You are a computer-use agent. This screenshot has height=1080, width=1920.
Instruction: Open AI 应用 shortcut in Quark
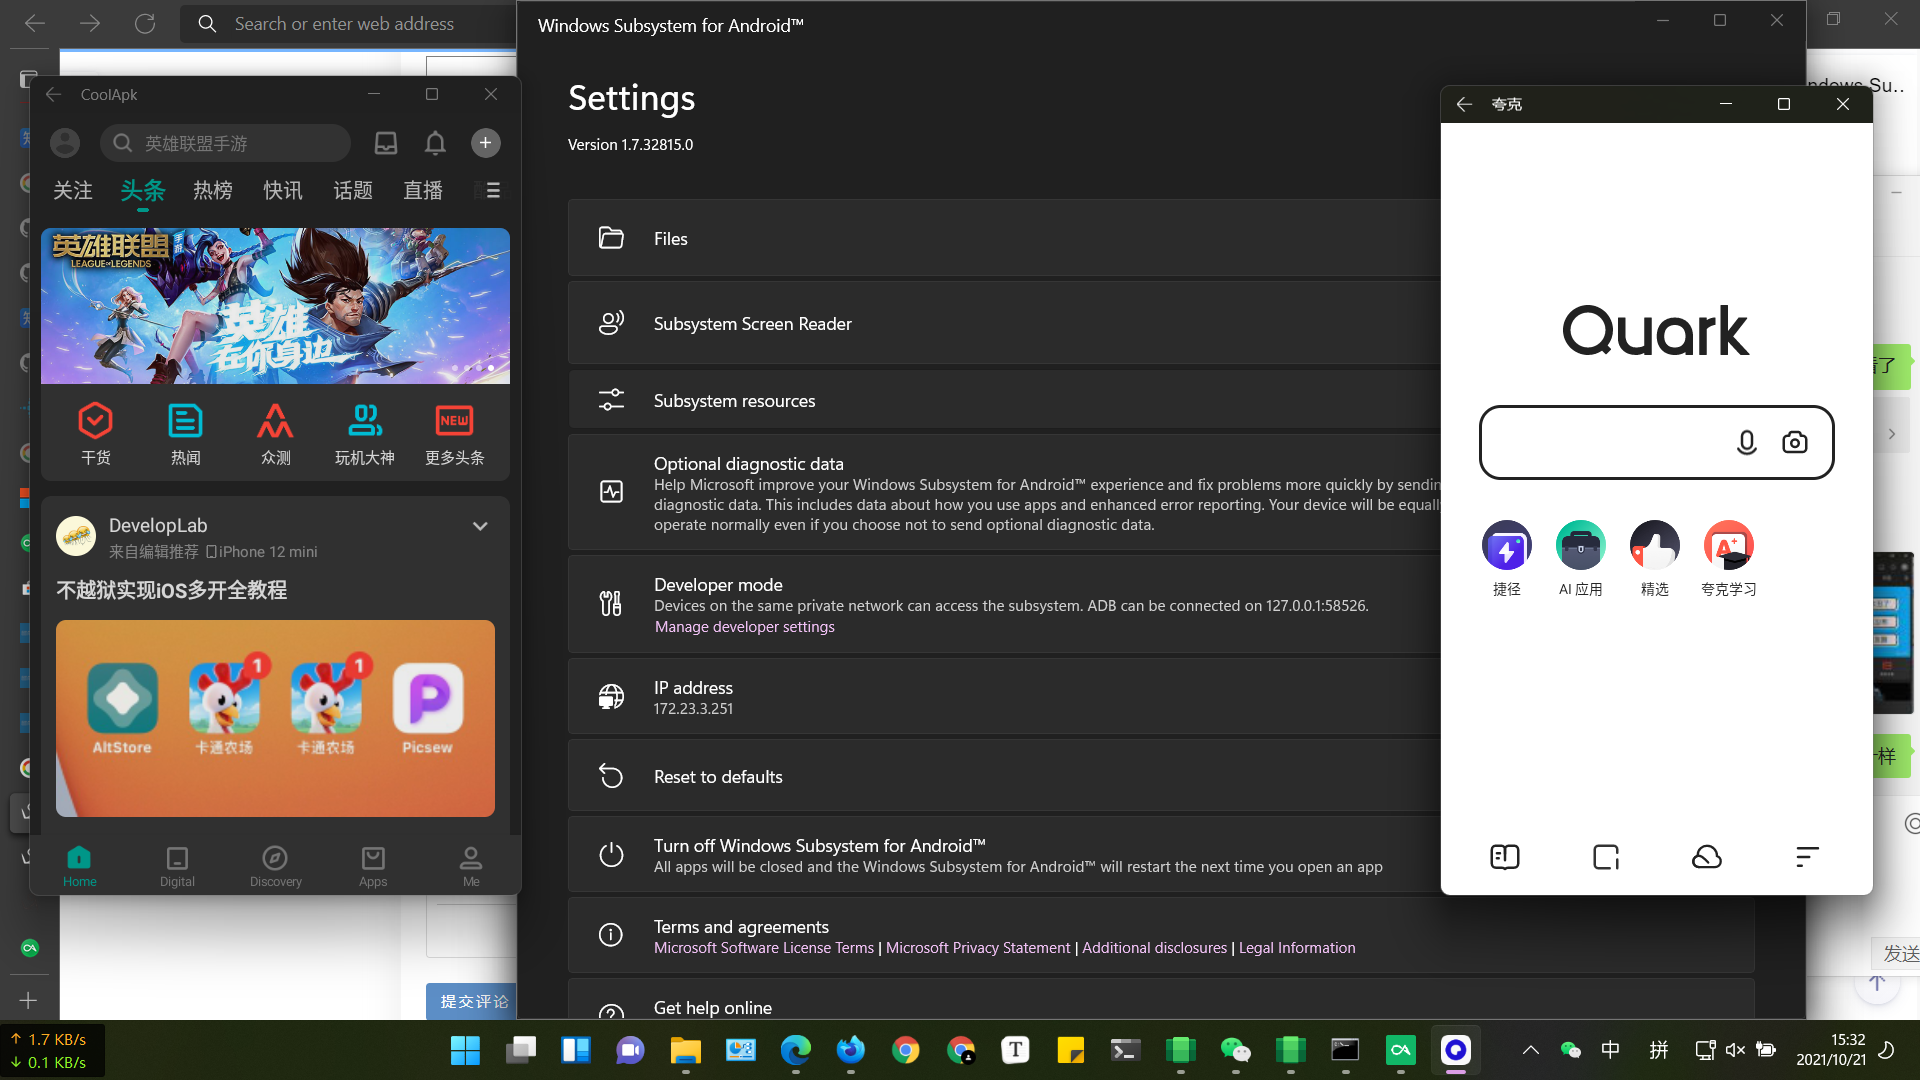click(x=1581, y=559)
